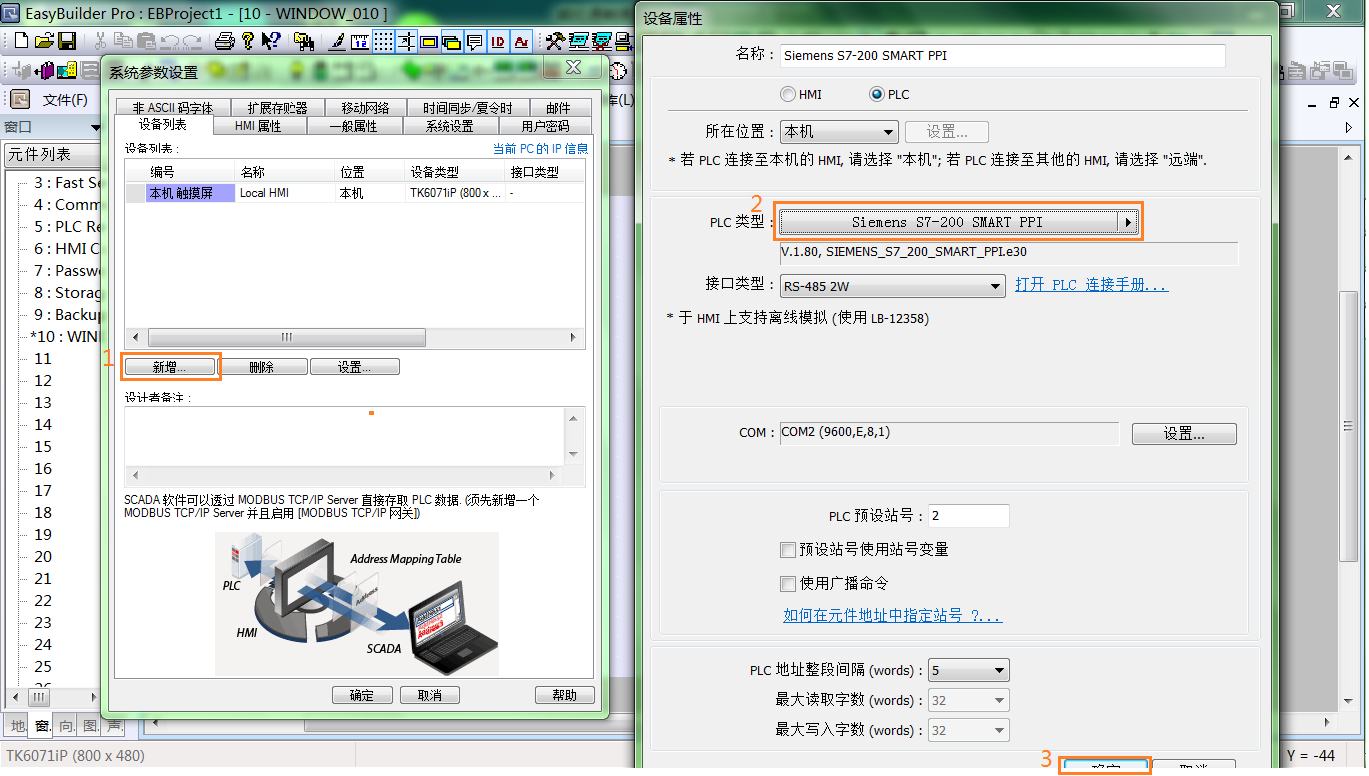Enable the 预设站号使用站号变量 checkbox
The width and height of the screenshot is (1369, 776).
(x=788, y=549)
